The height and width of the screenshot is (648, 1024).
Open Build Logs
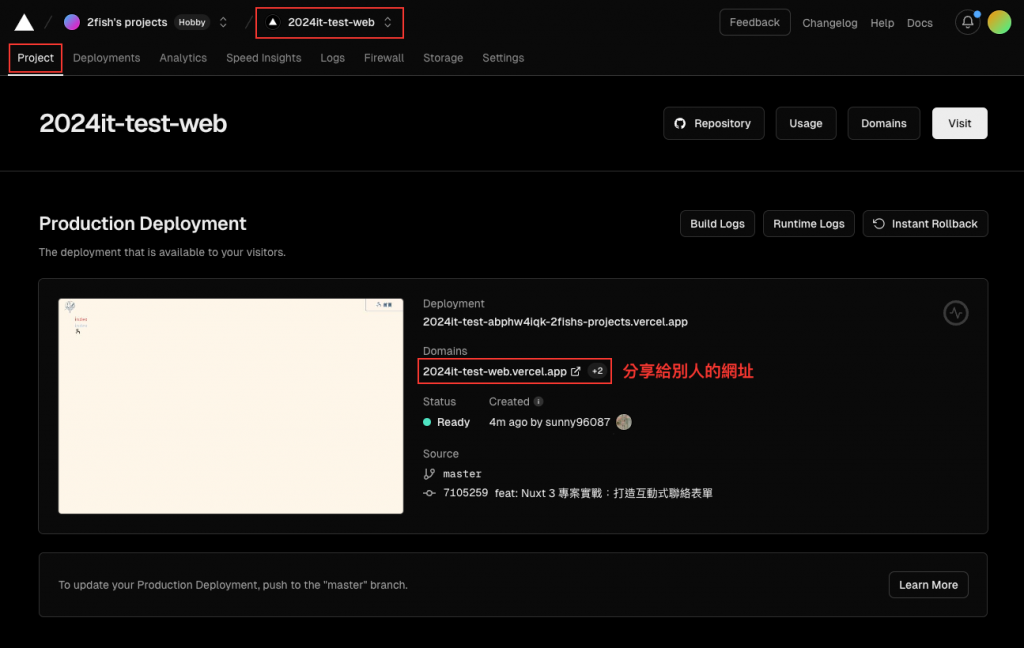pos(717,223)
